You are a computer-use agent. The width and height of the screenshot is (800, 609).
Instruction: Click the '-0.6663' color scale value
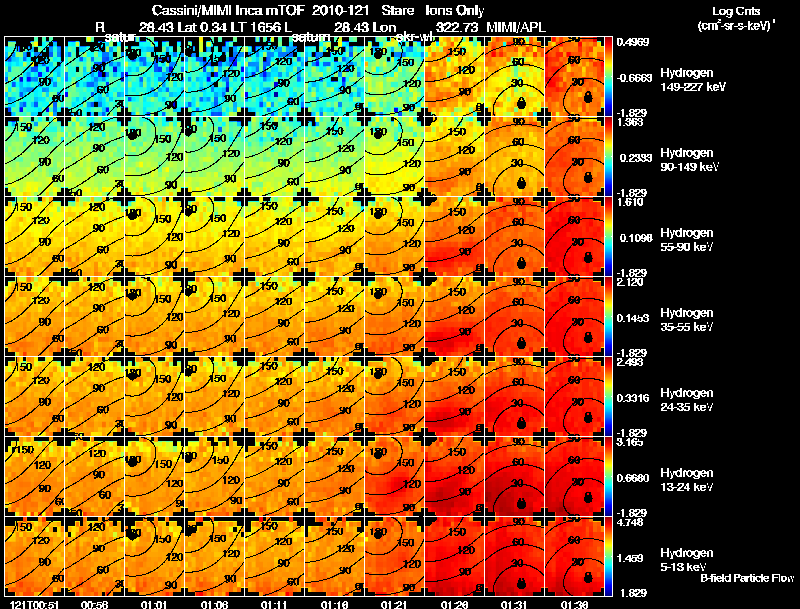[634, 78]
